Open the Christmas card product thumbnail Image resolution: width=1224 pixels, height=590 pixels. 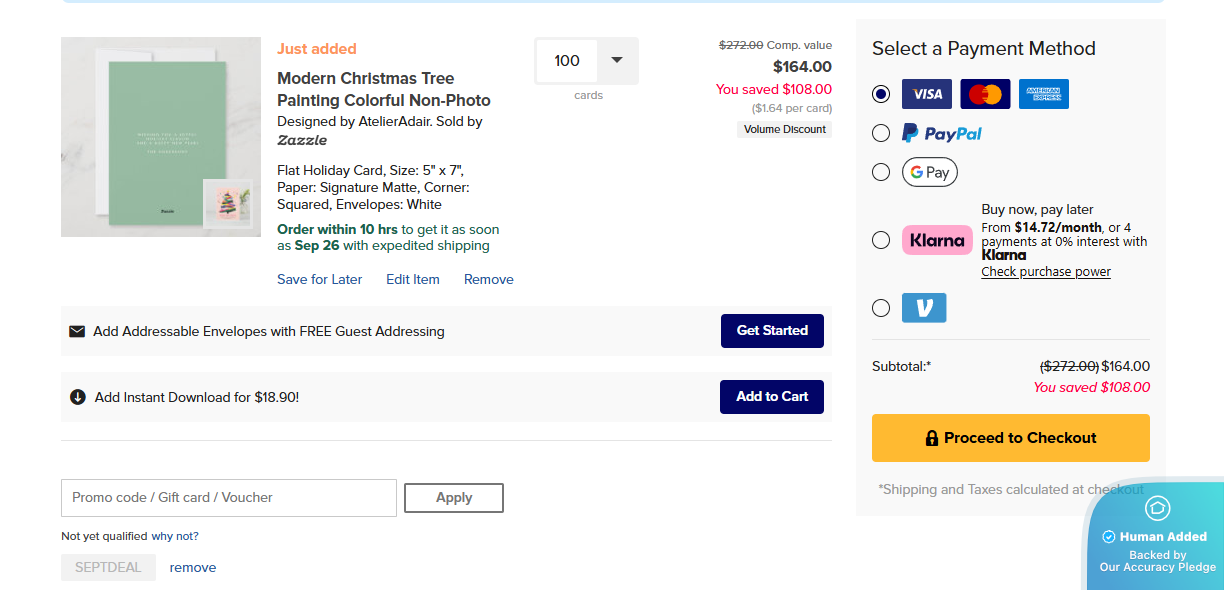(x=160, y=137)
